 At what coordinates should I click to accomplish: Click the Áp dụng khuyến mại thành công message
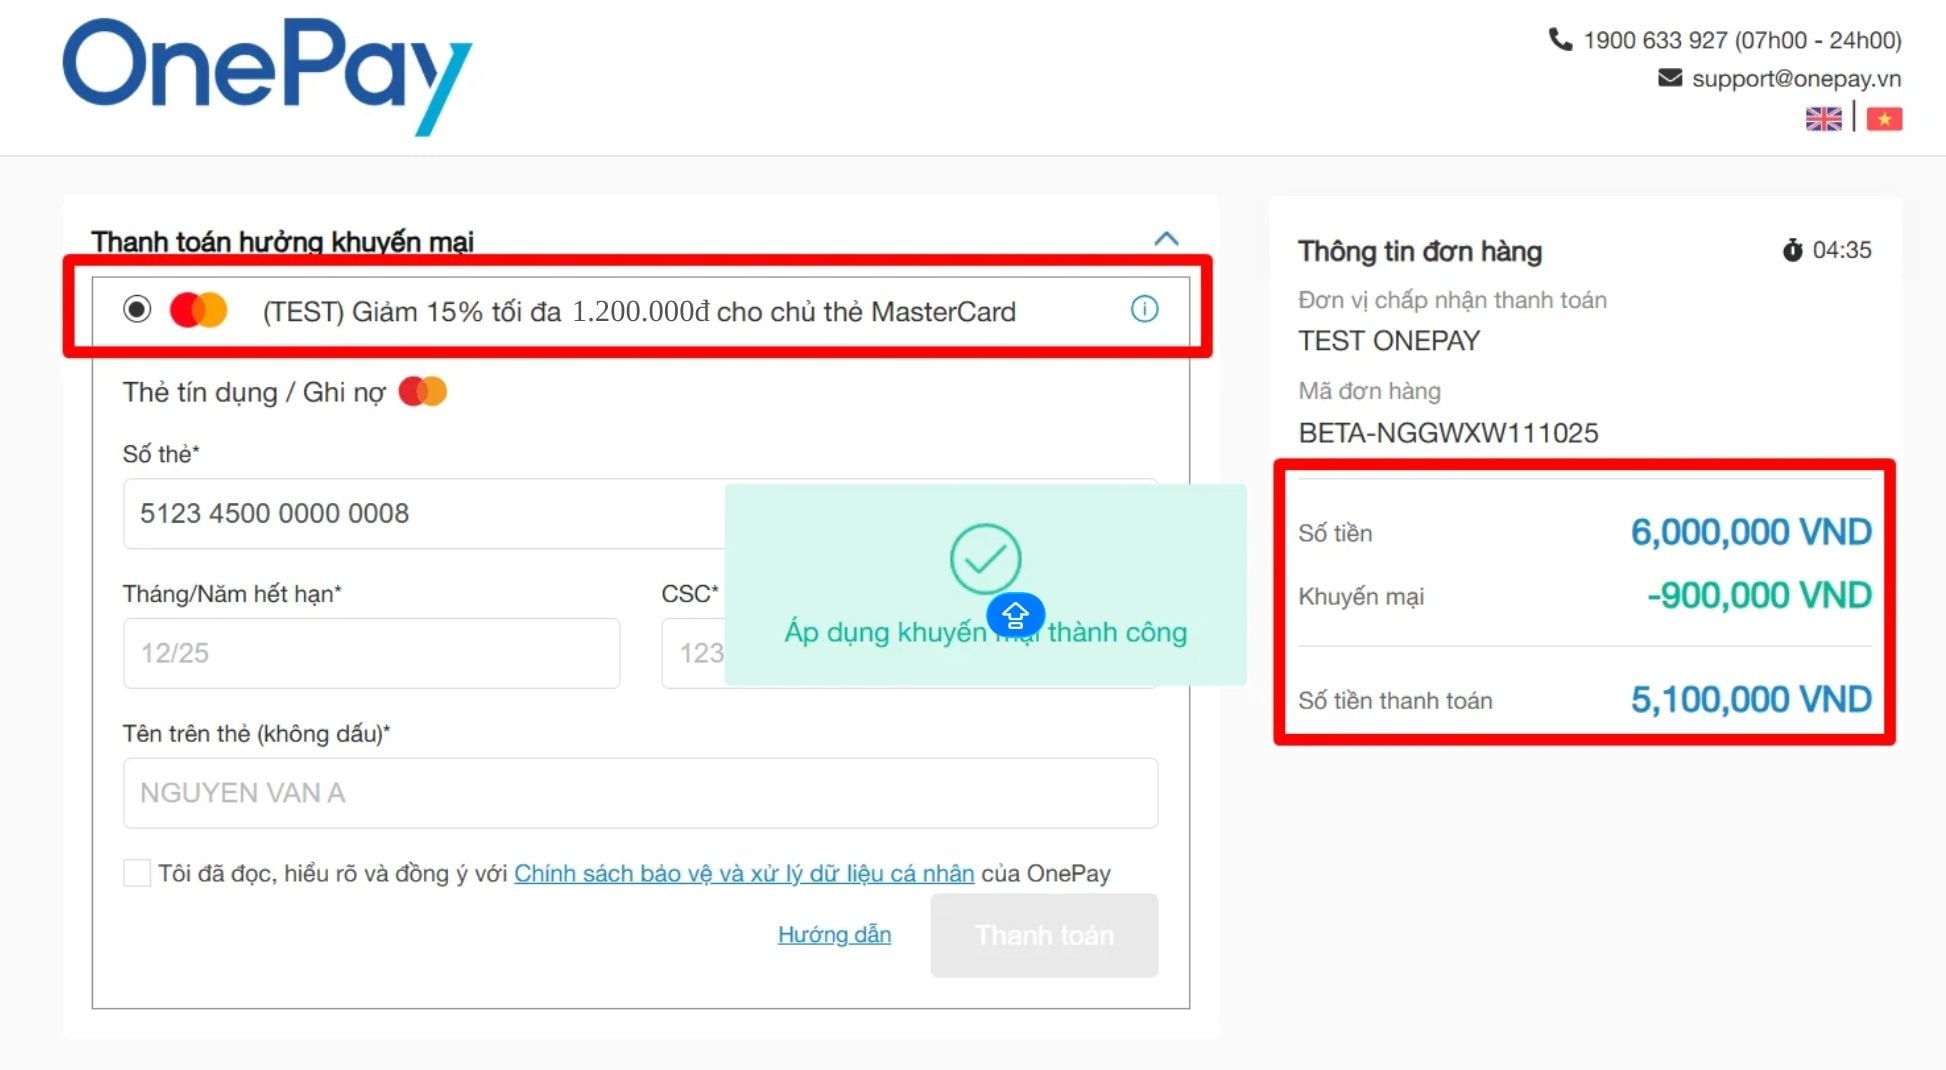(x=985, y=632)
